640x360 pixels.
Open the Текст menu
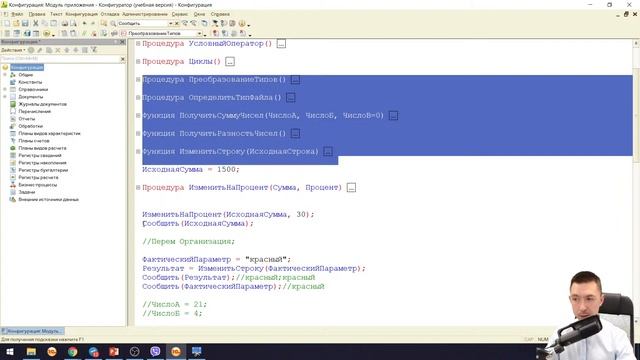click(56, 14)
